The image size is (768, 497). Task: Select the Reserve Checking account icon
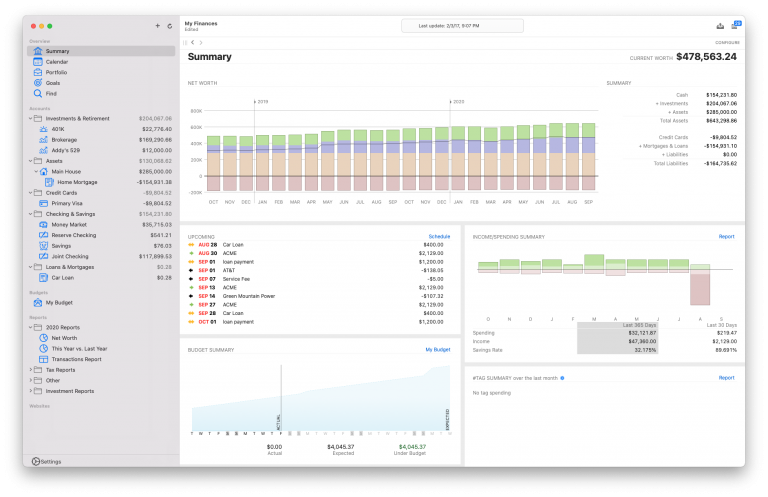click(x=44, y=235)
